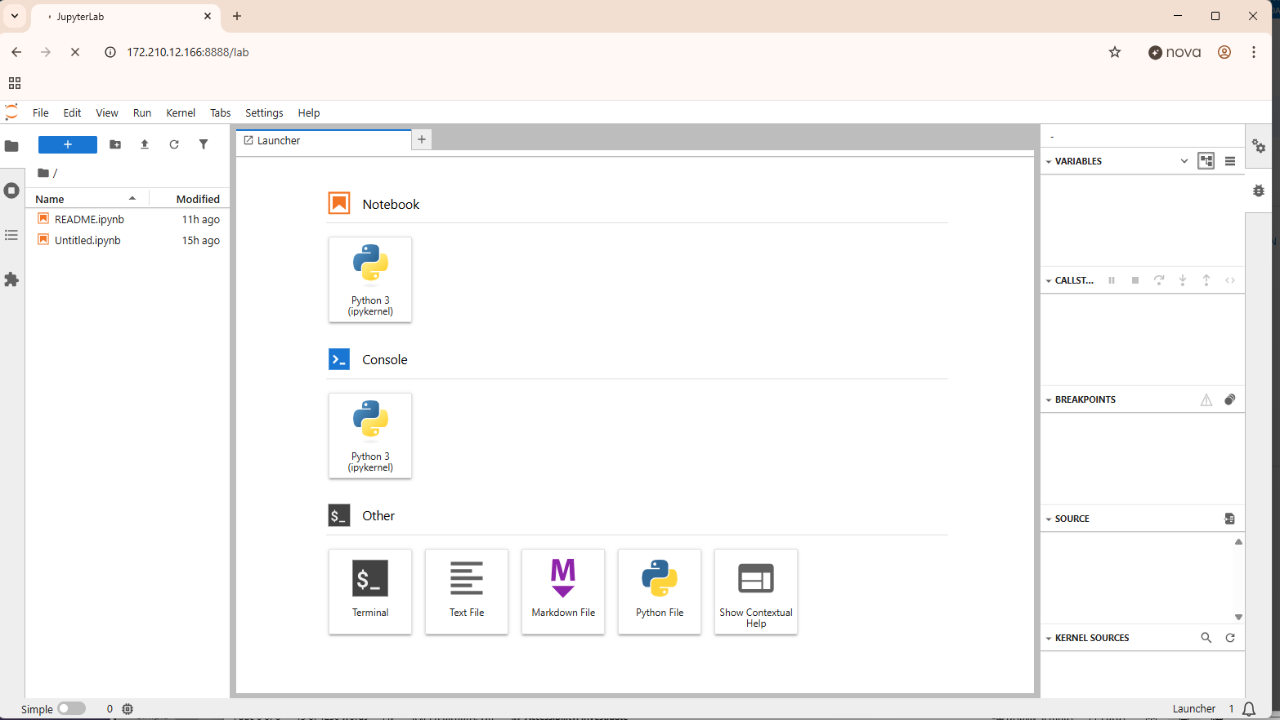
Task: Toggle the file filter funnel icon
Action: [x=203, y=145]
